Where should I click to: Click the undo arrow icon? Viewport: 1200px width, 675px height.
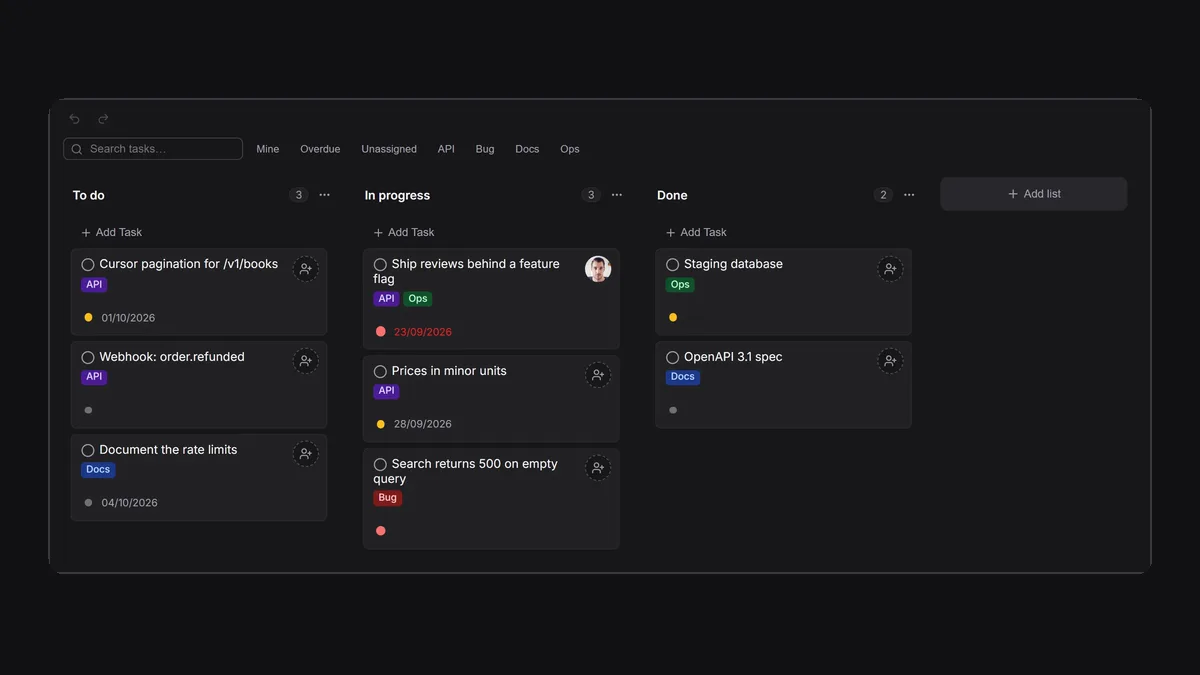[x=74, y=119]
